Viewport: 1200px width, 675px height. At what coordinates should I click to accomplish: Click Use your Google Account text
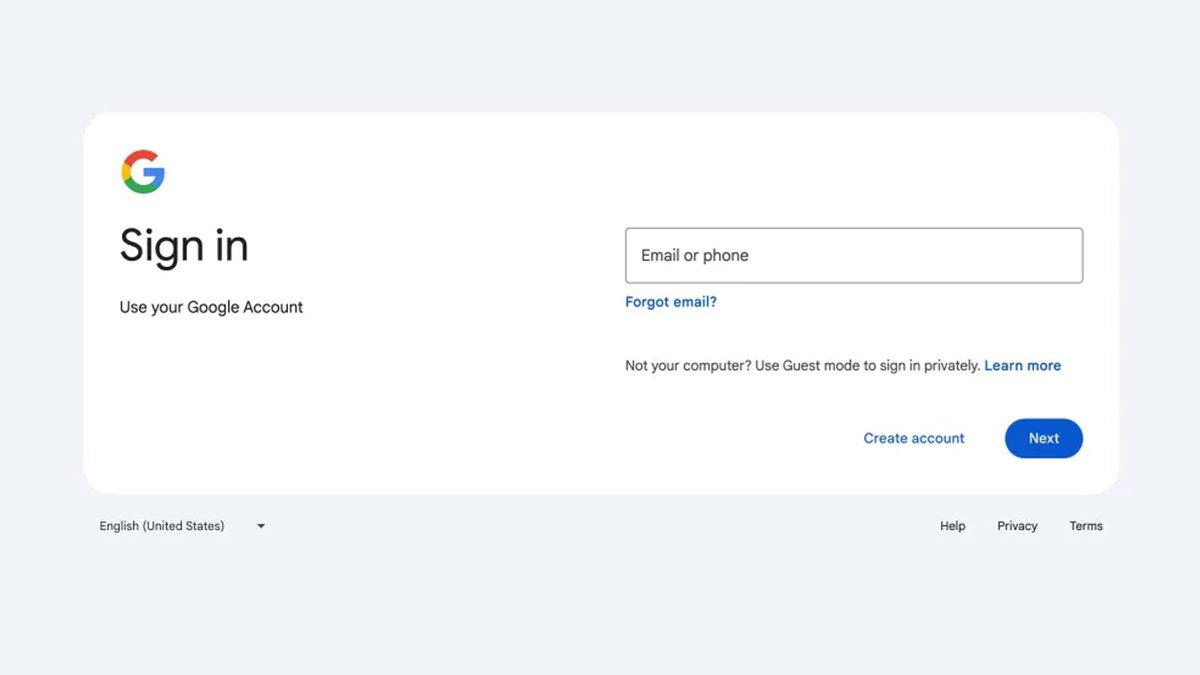[211, 307]
